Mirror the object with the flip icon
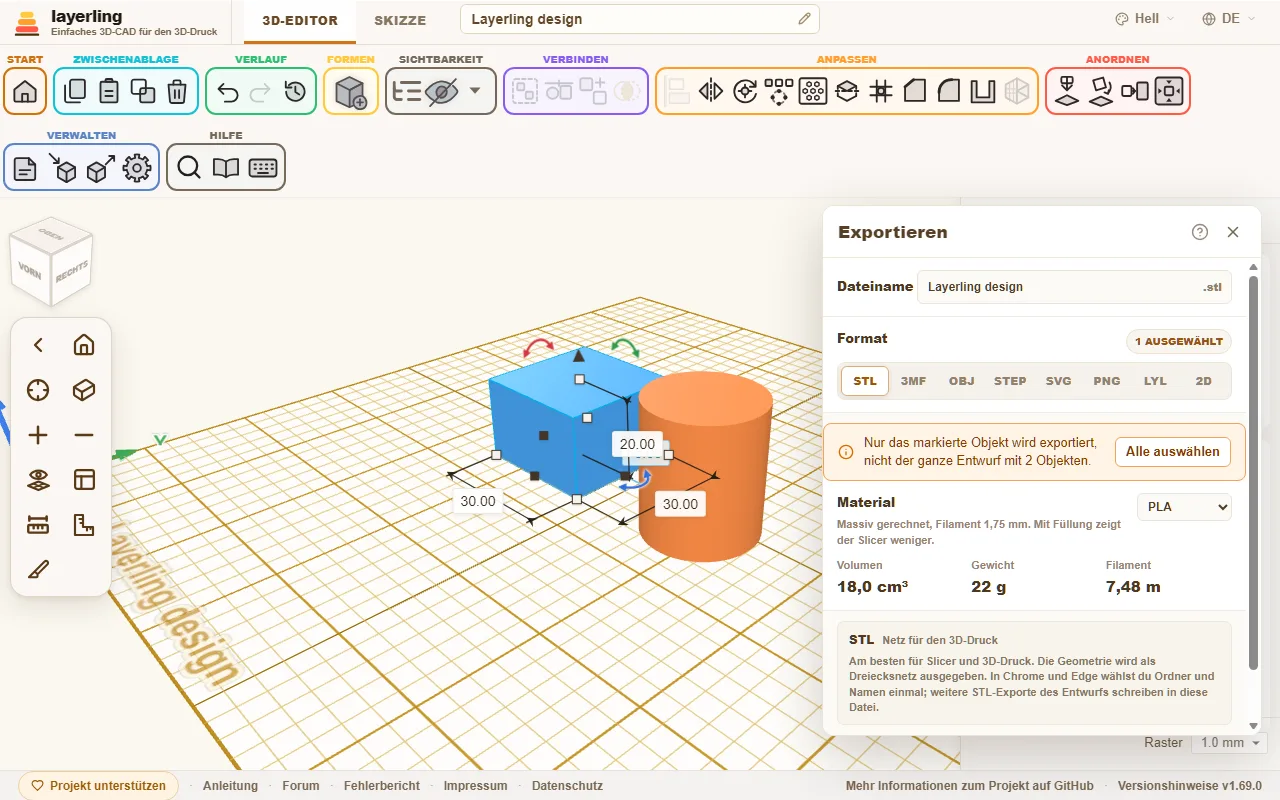 coord(711,92)
